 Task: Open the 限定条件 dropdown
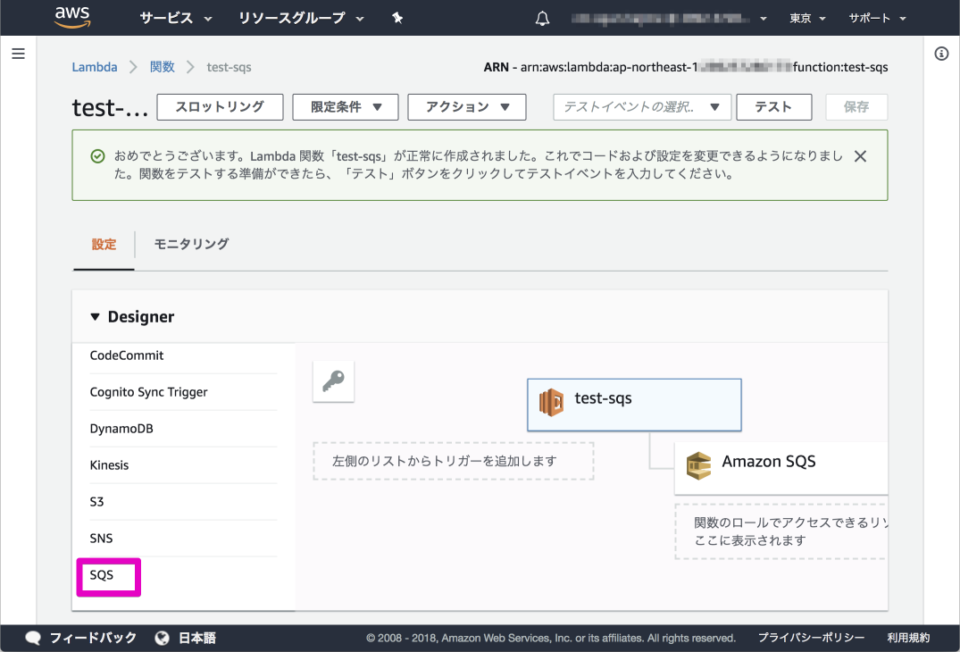344,106
